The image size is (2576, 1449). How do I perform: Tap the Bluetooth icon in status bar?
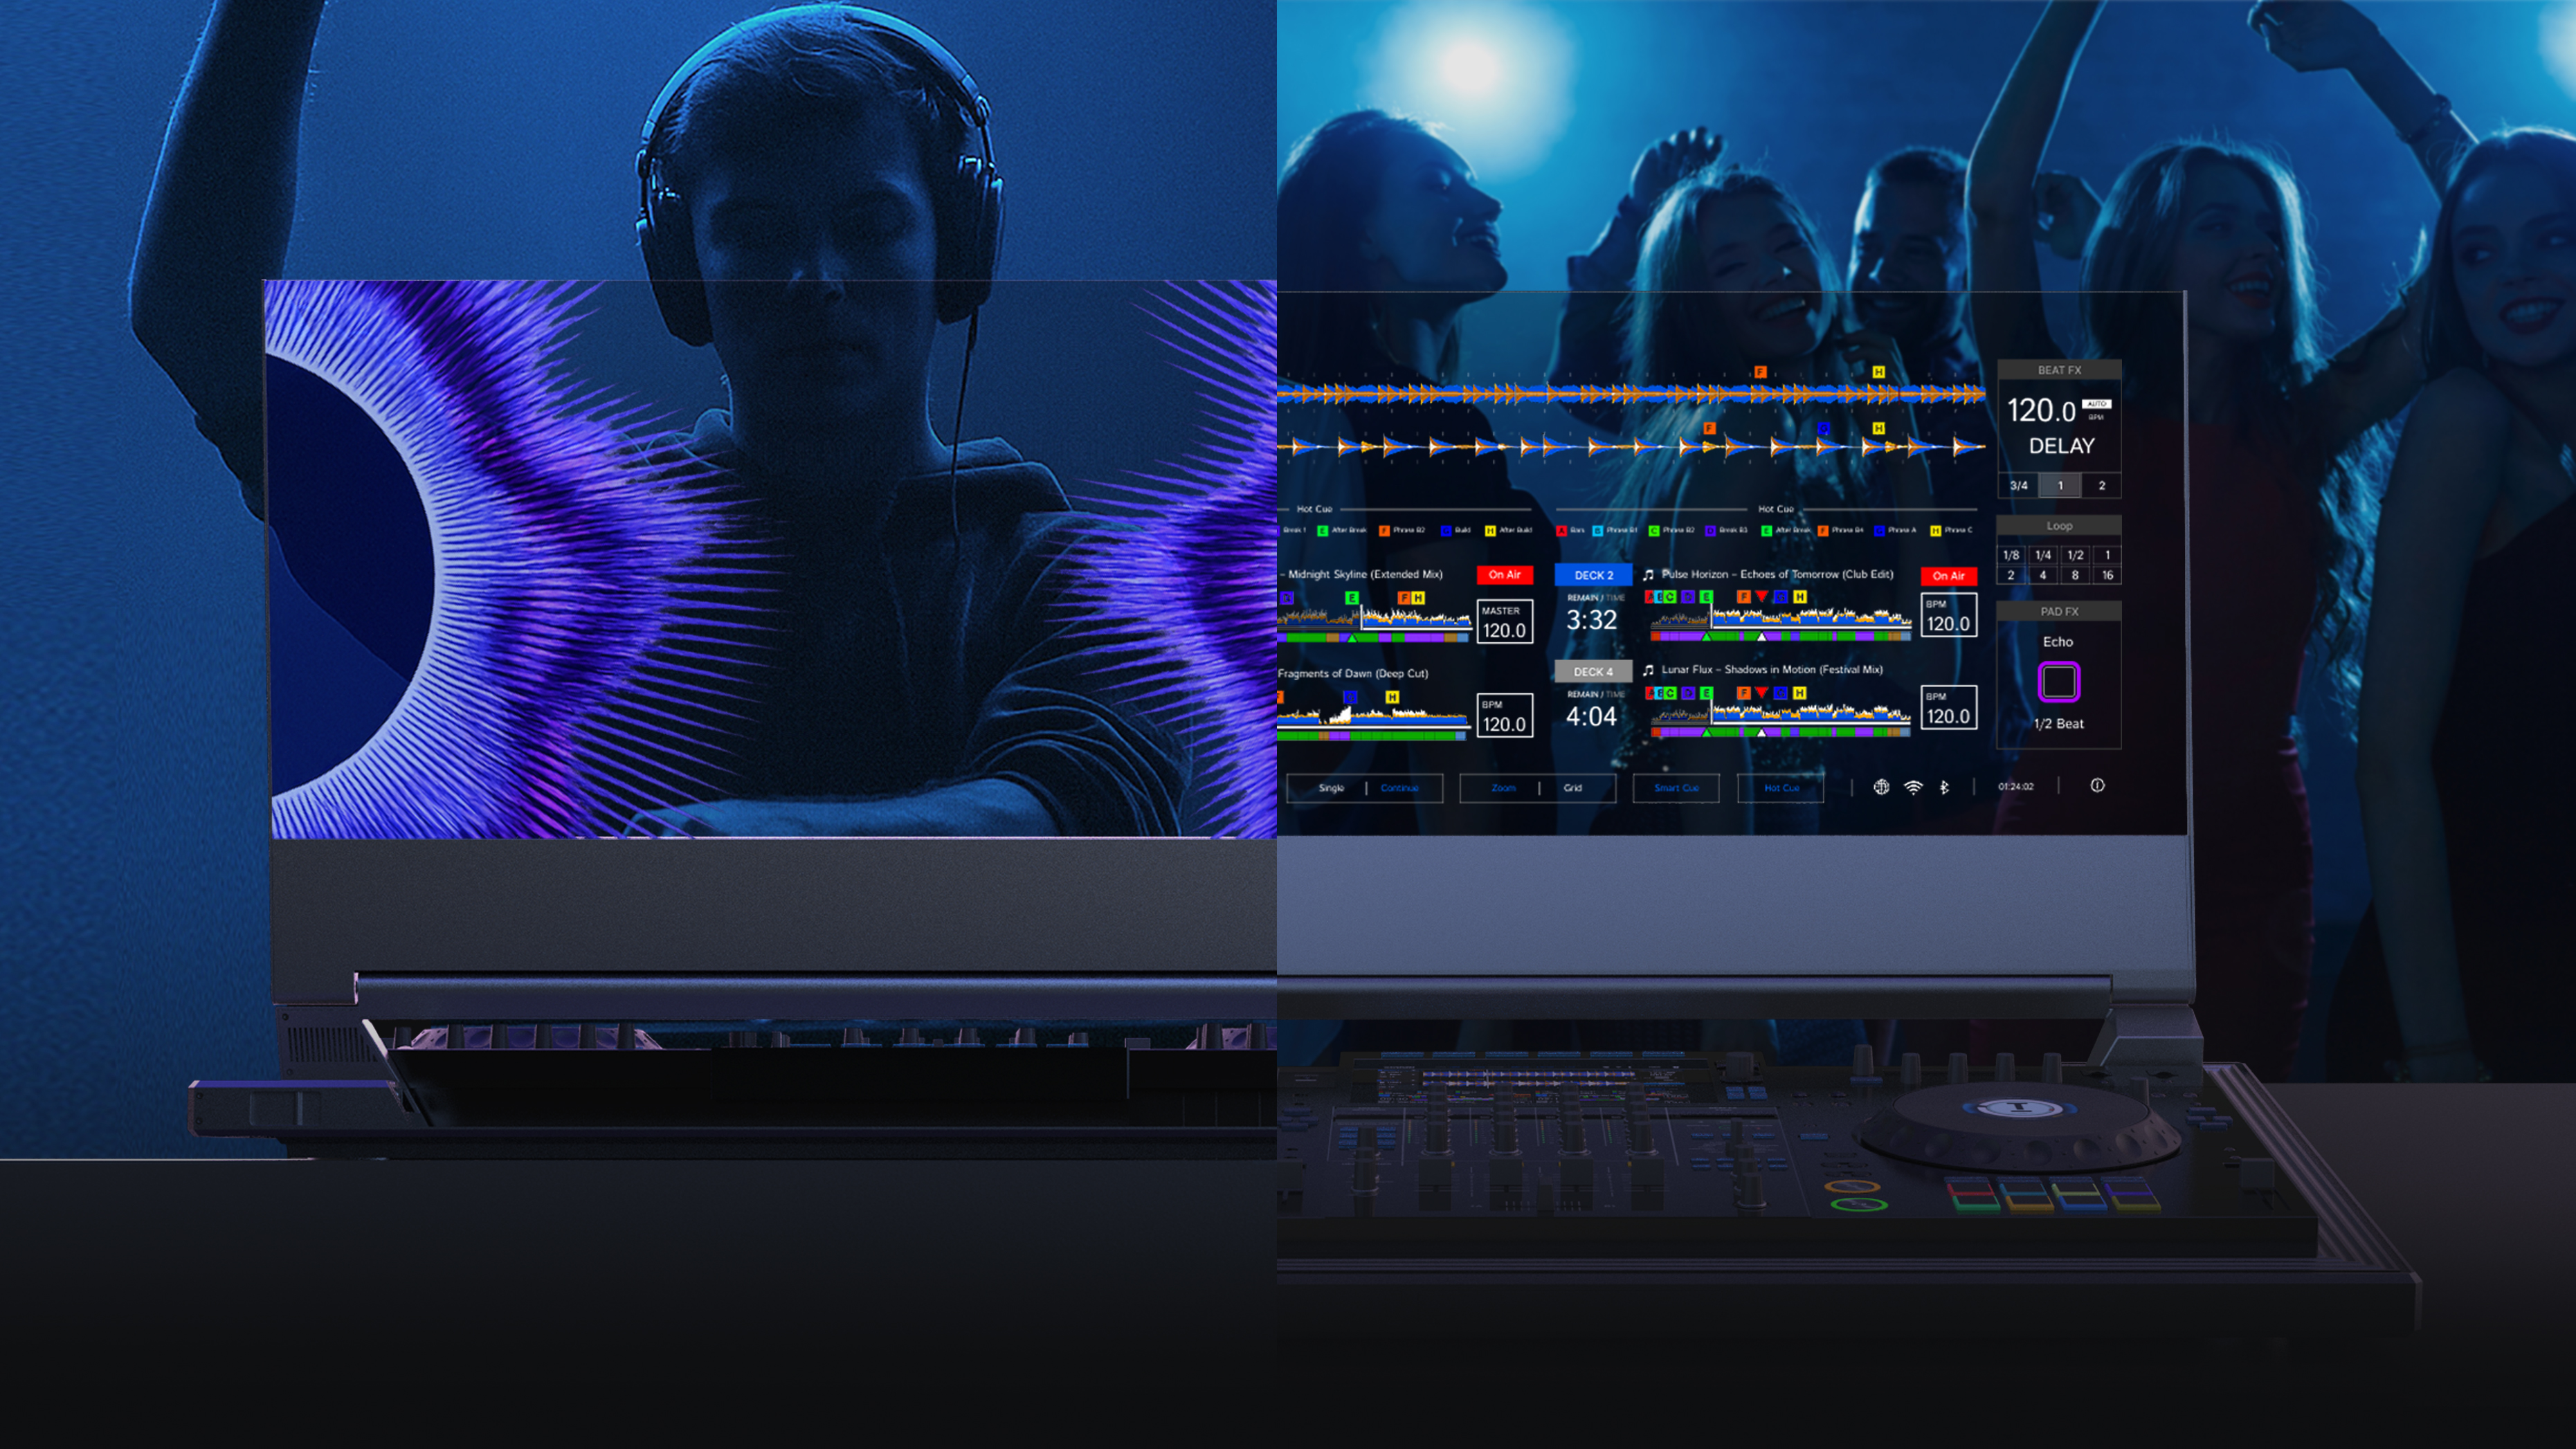pyautogui.click(x=1944, y=787)
